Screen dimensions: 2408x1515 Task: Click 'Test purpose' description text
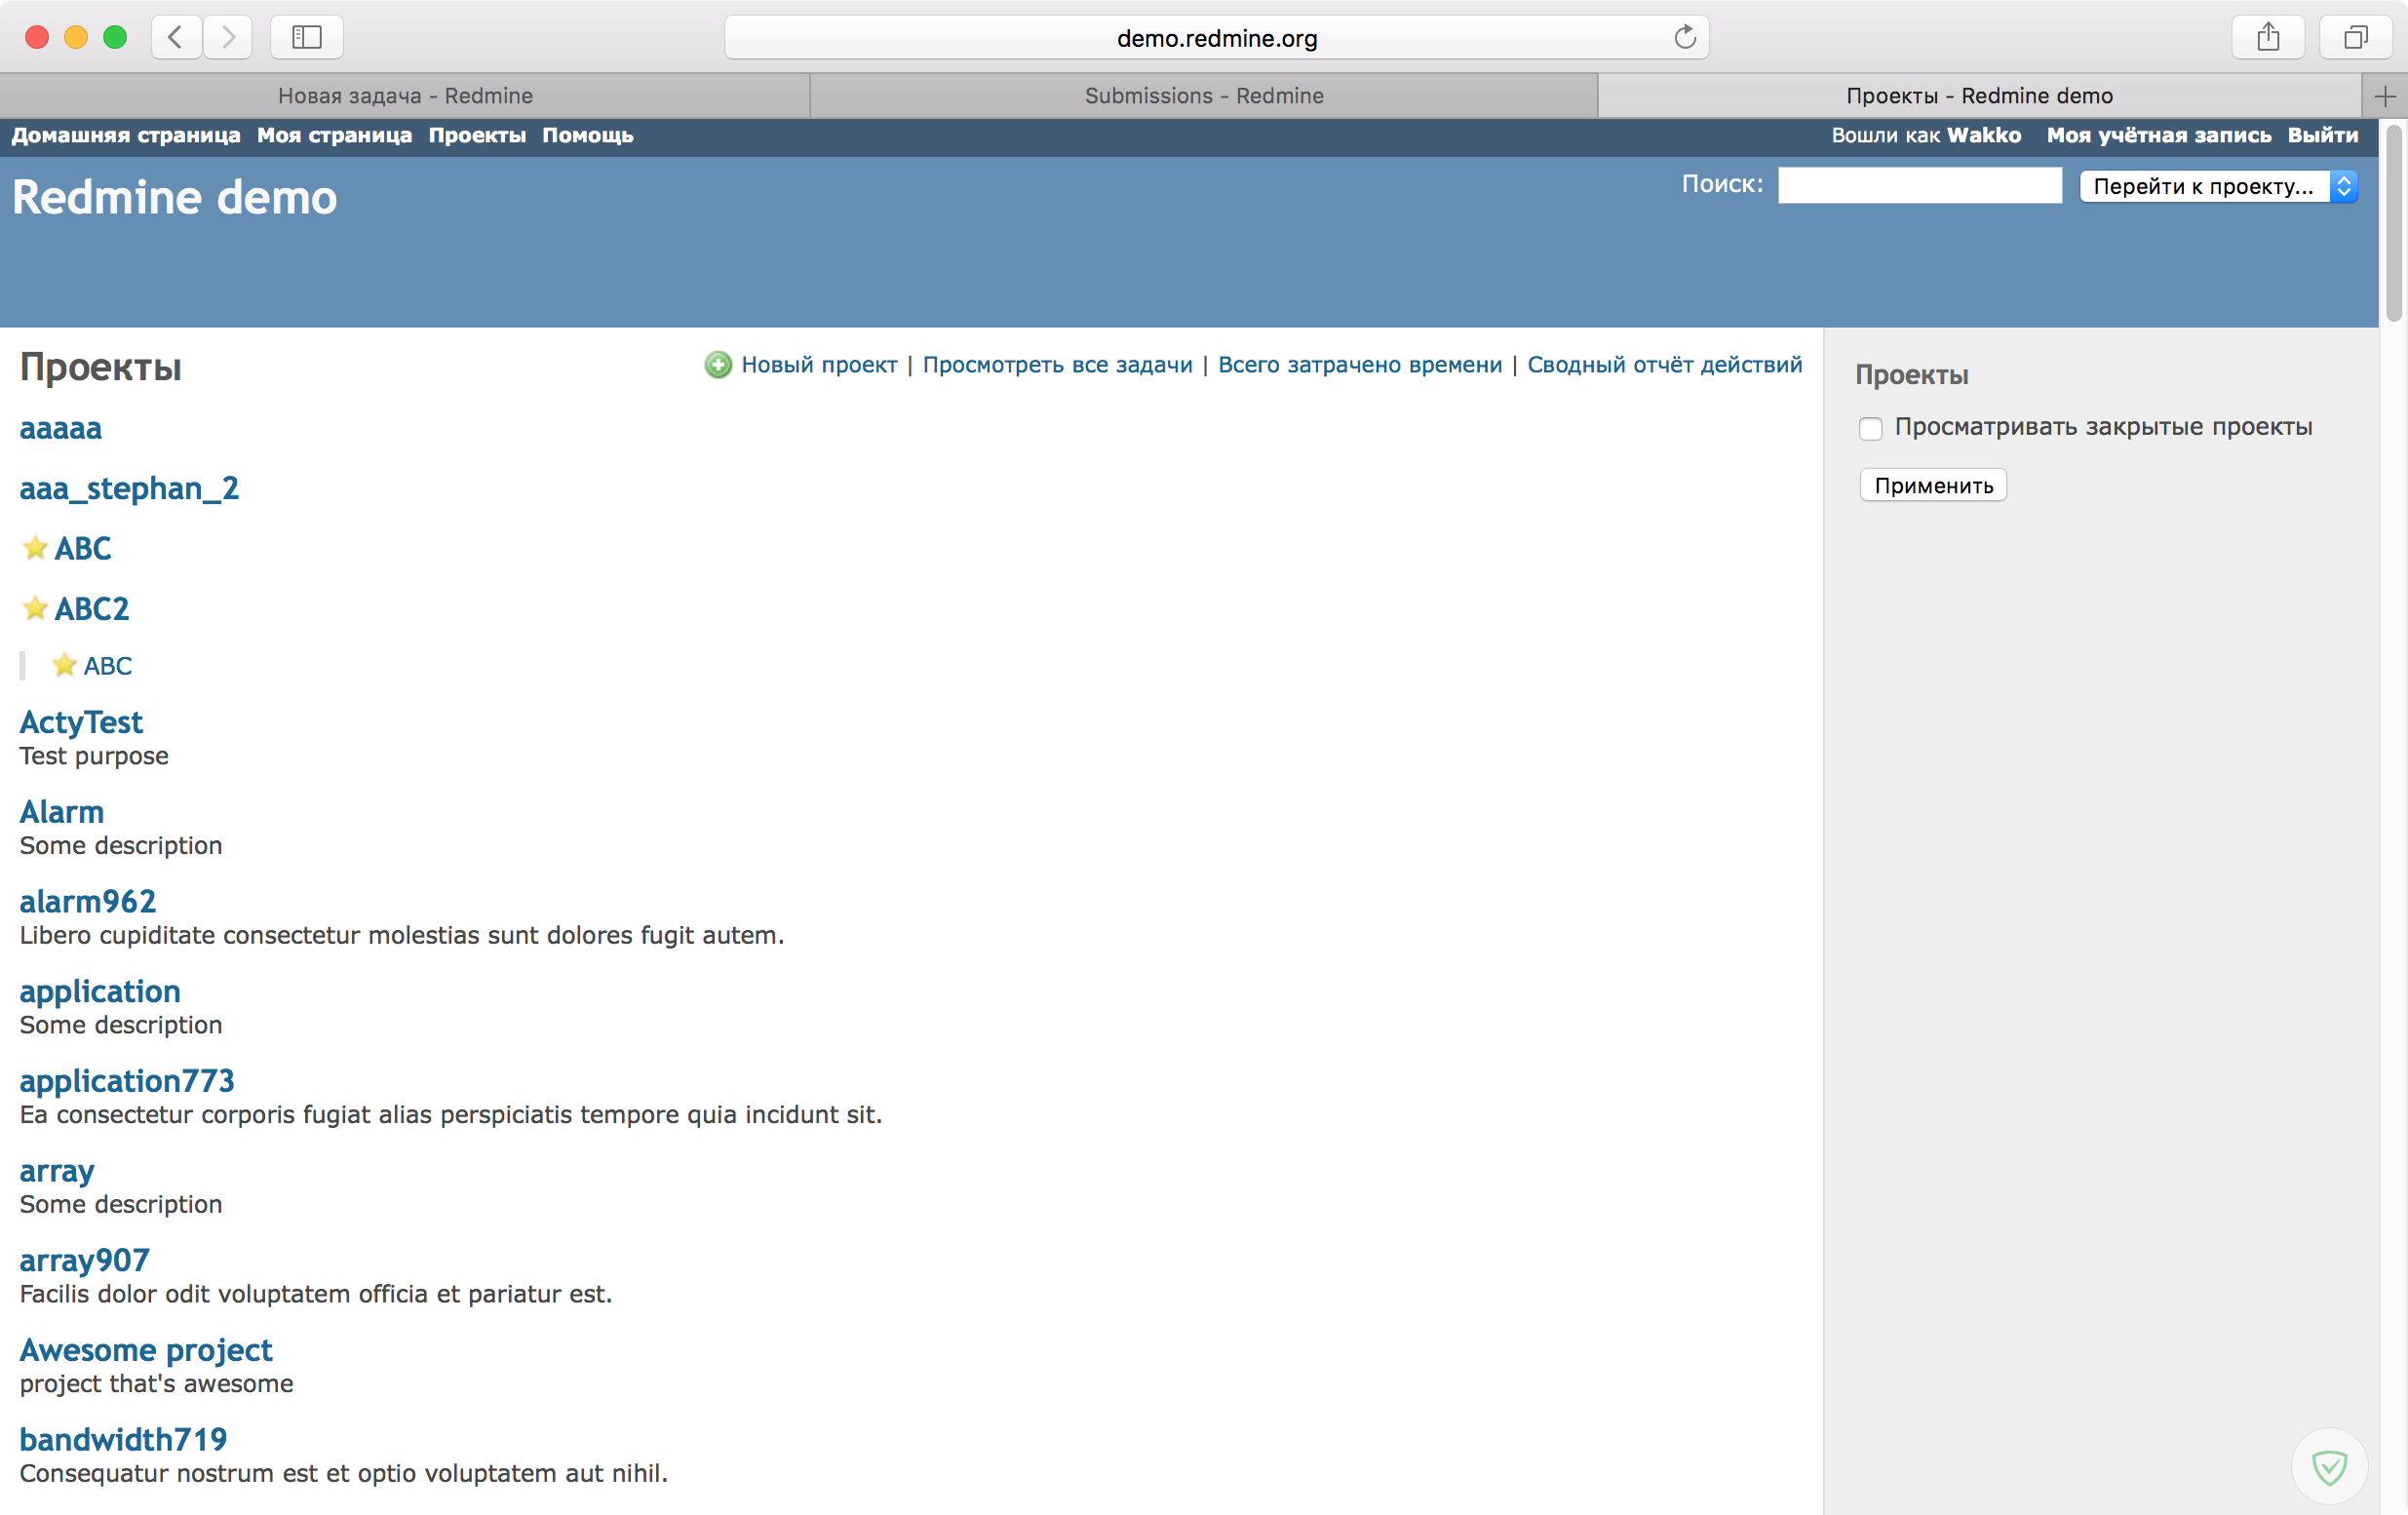pyautogui.click(x=94, y=756)
